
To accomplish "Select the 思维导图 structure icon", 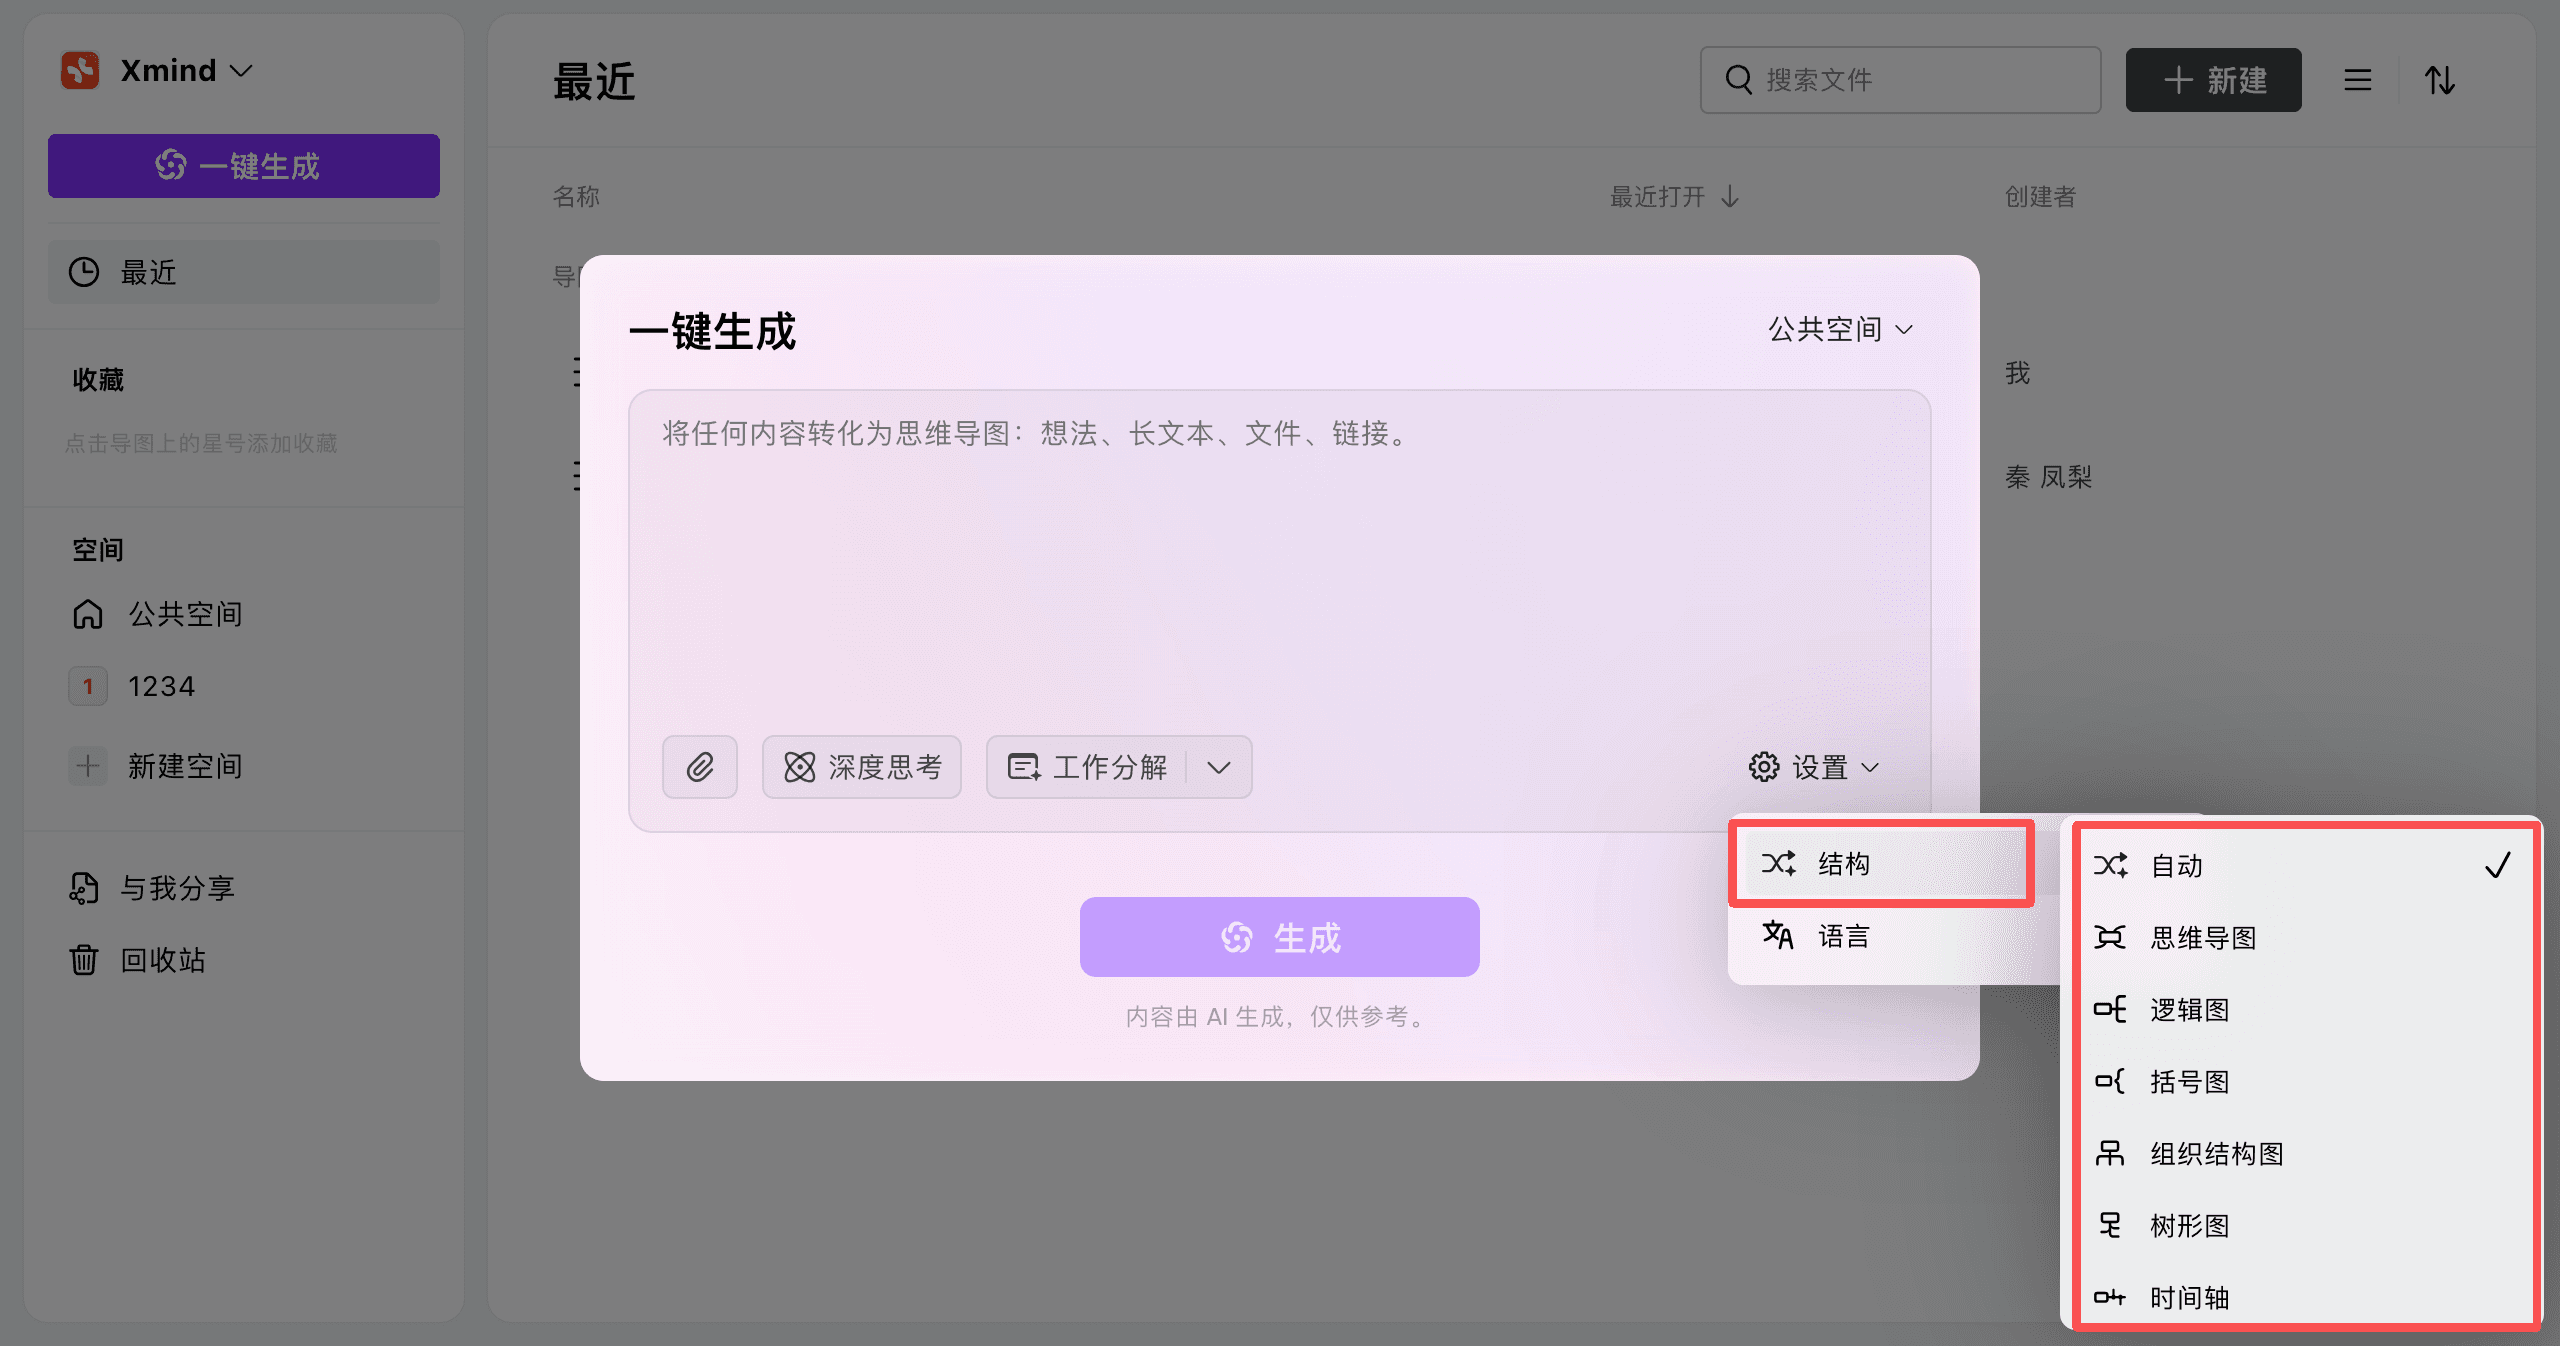I will (x=2111, y=938).
